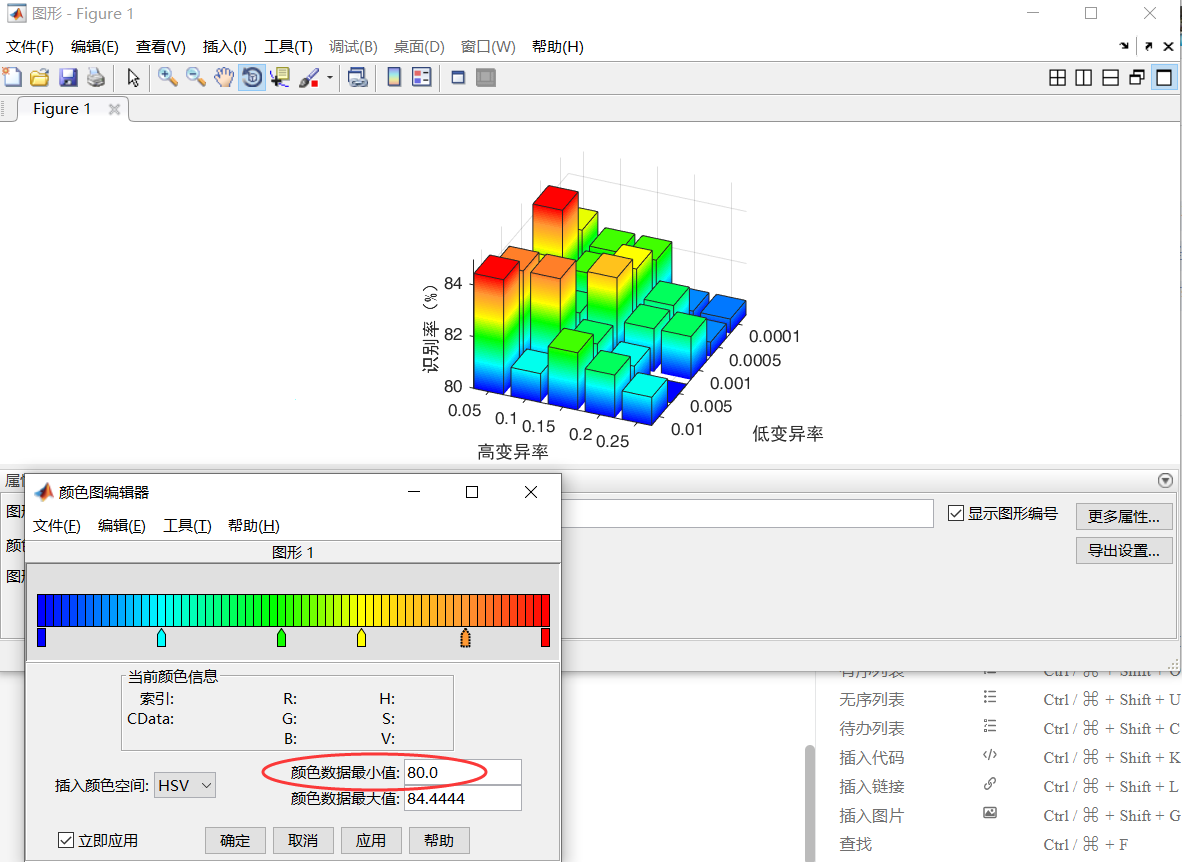Viewport: 1182px width, 862px height.
Task: Toggle the 立即应用 checkbox
Action: 66,840
